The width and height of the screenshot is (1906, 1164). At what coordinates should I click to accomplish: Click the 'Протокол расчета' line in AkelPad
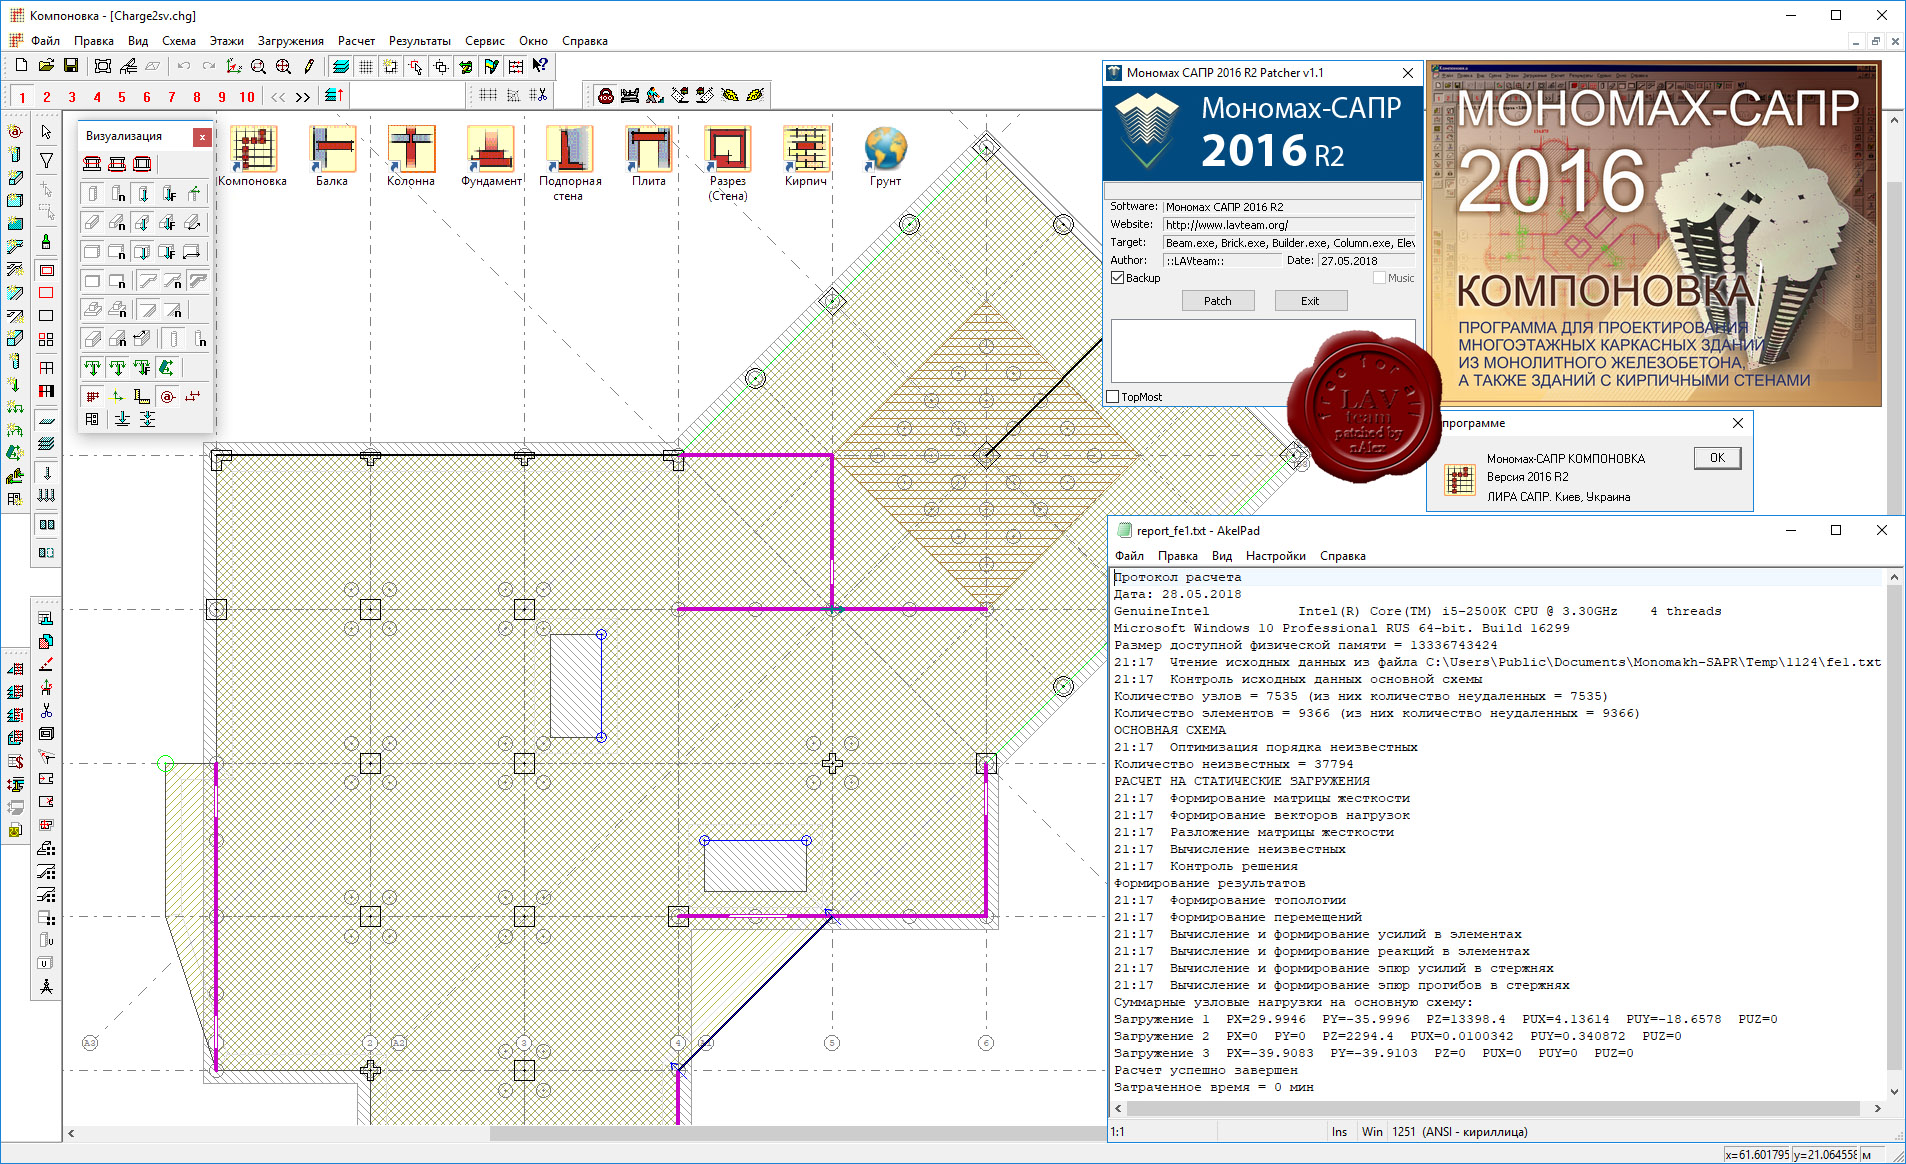1178,577
